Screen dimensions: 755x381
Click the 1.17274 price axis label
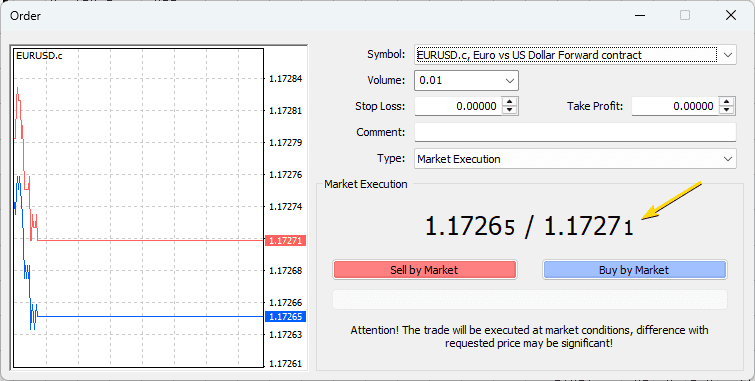(286, 207)
